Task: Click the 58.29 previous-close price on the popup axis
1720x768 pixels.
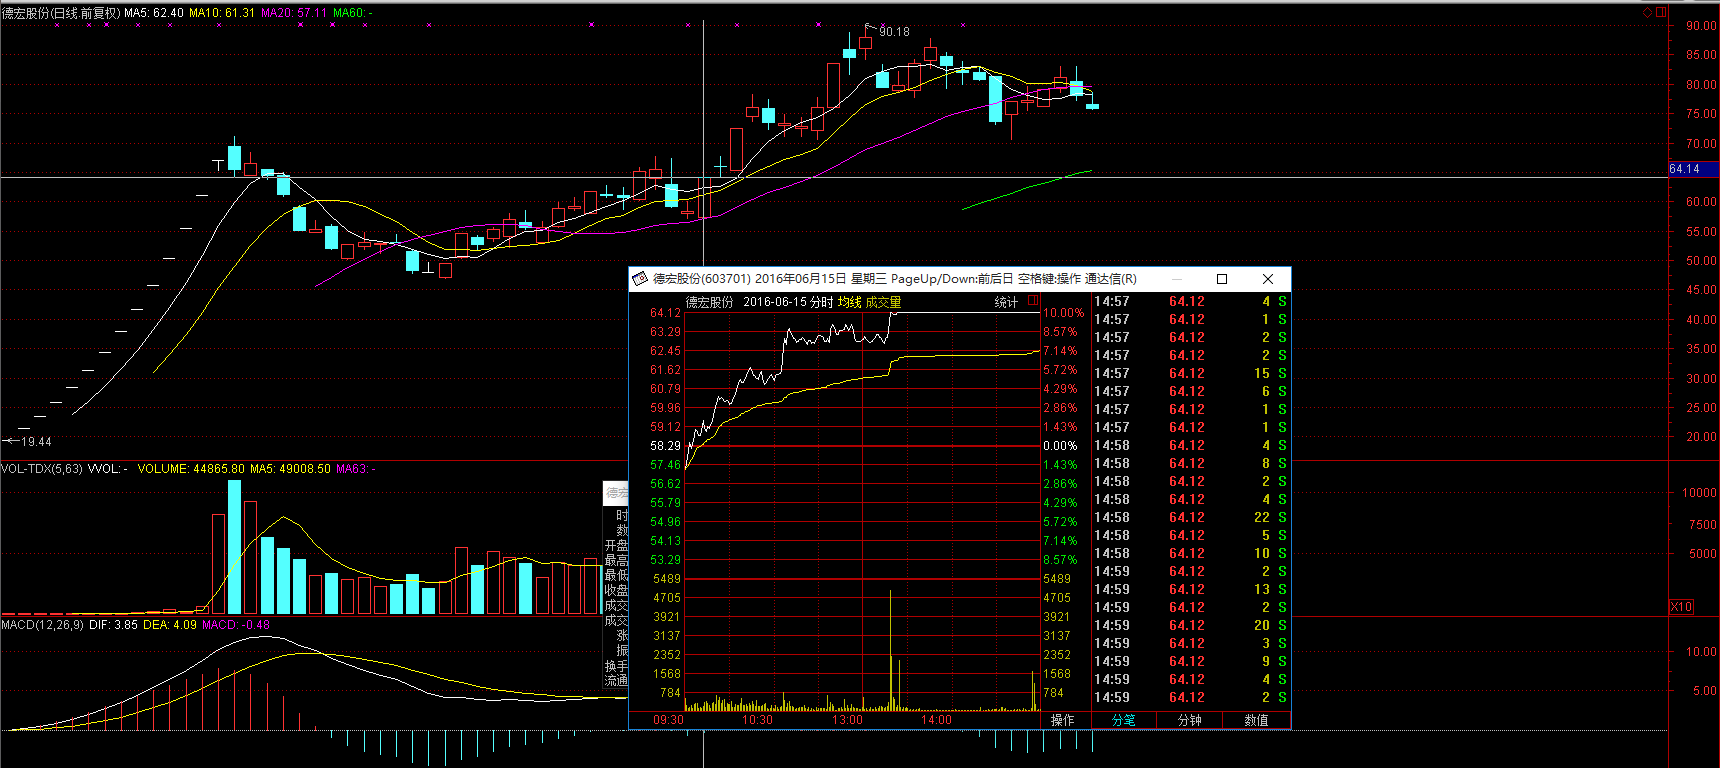Action: 665,446
